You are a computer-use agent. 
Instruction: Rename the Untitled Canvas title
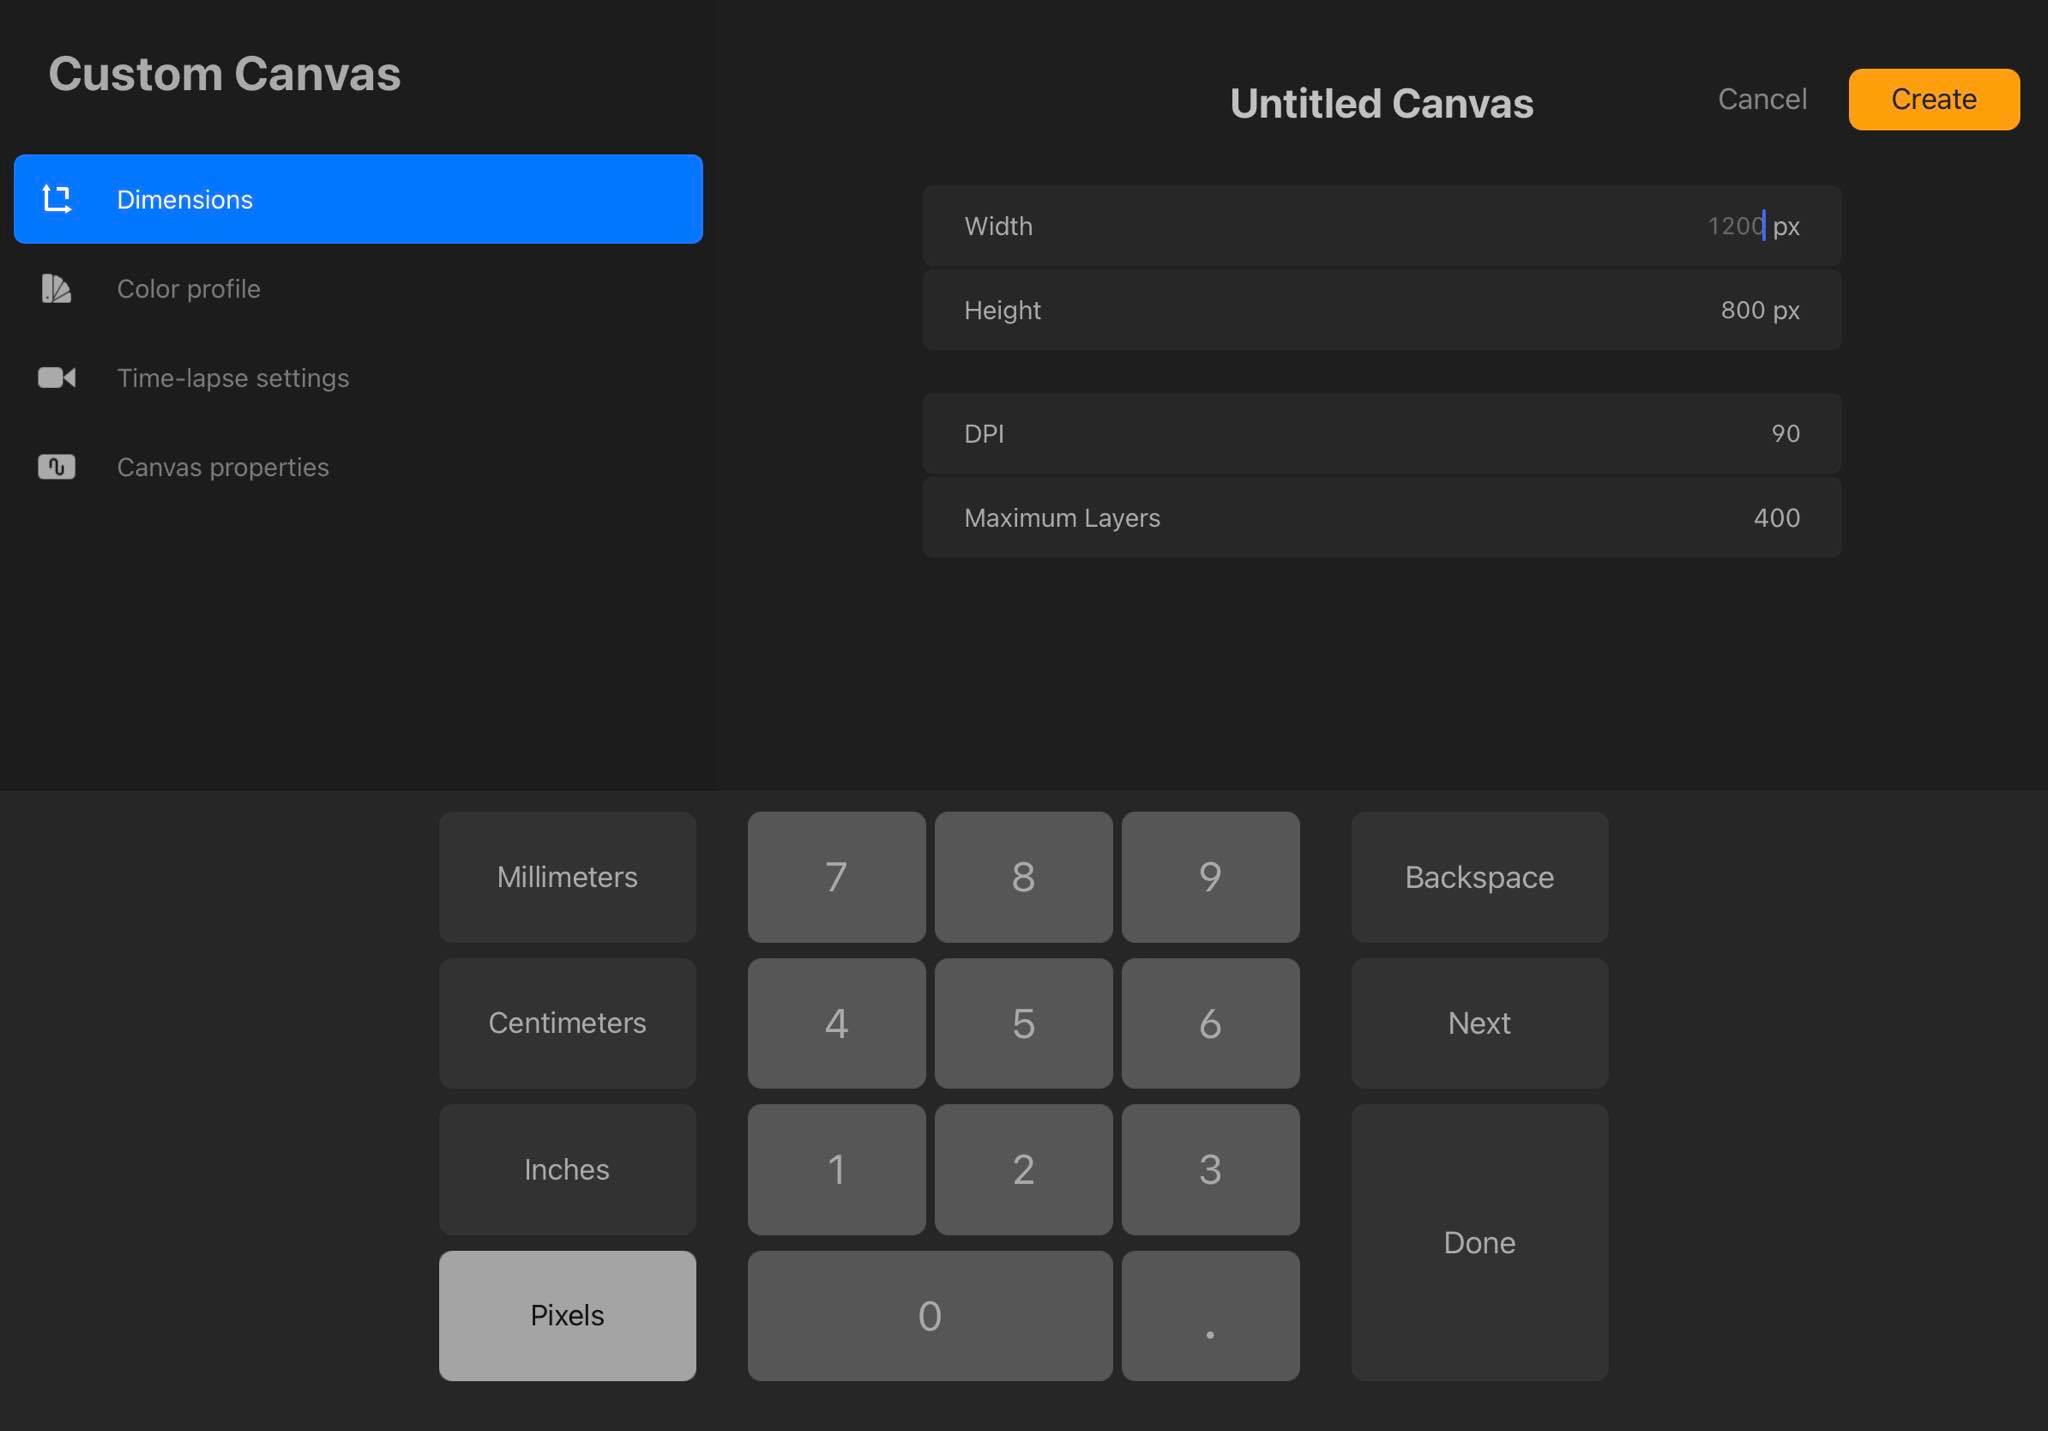coord(1381,104)
